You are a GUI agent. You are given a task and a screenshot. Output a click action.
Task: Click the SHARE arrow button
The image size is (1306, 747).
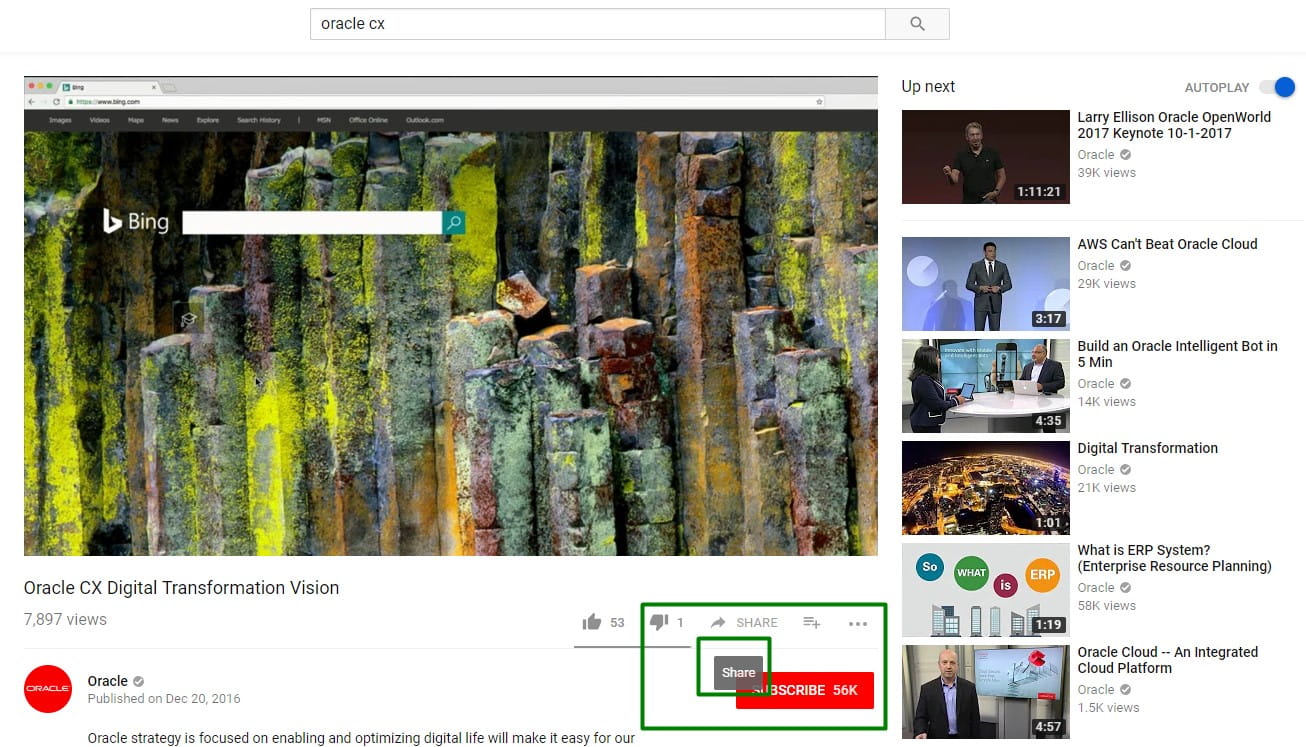[744, 623]
